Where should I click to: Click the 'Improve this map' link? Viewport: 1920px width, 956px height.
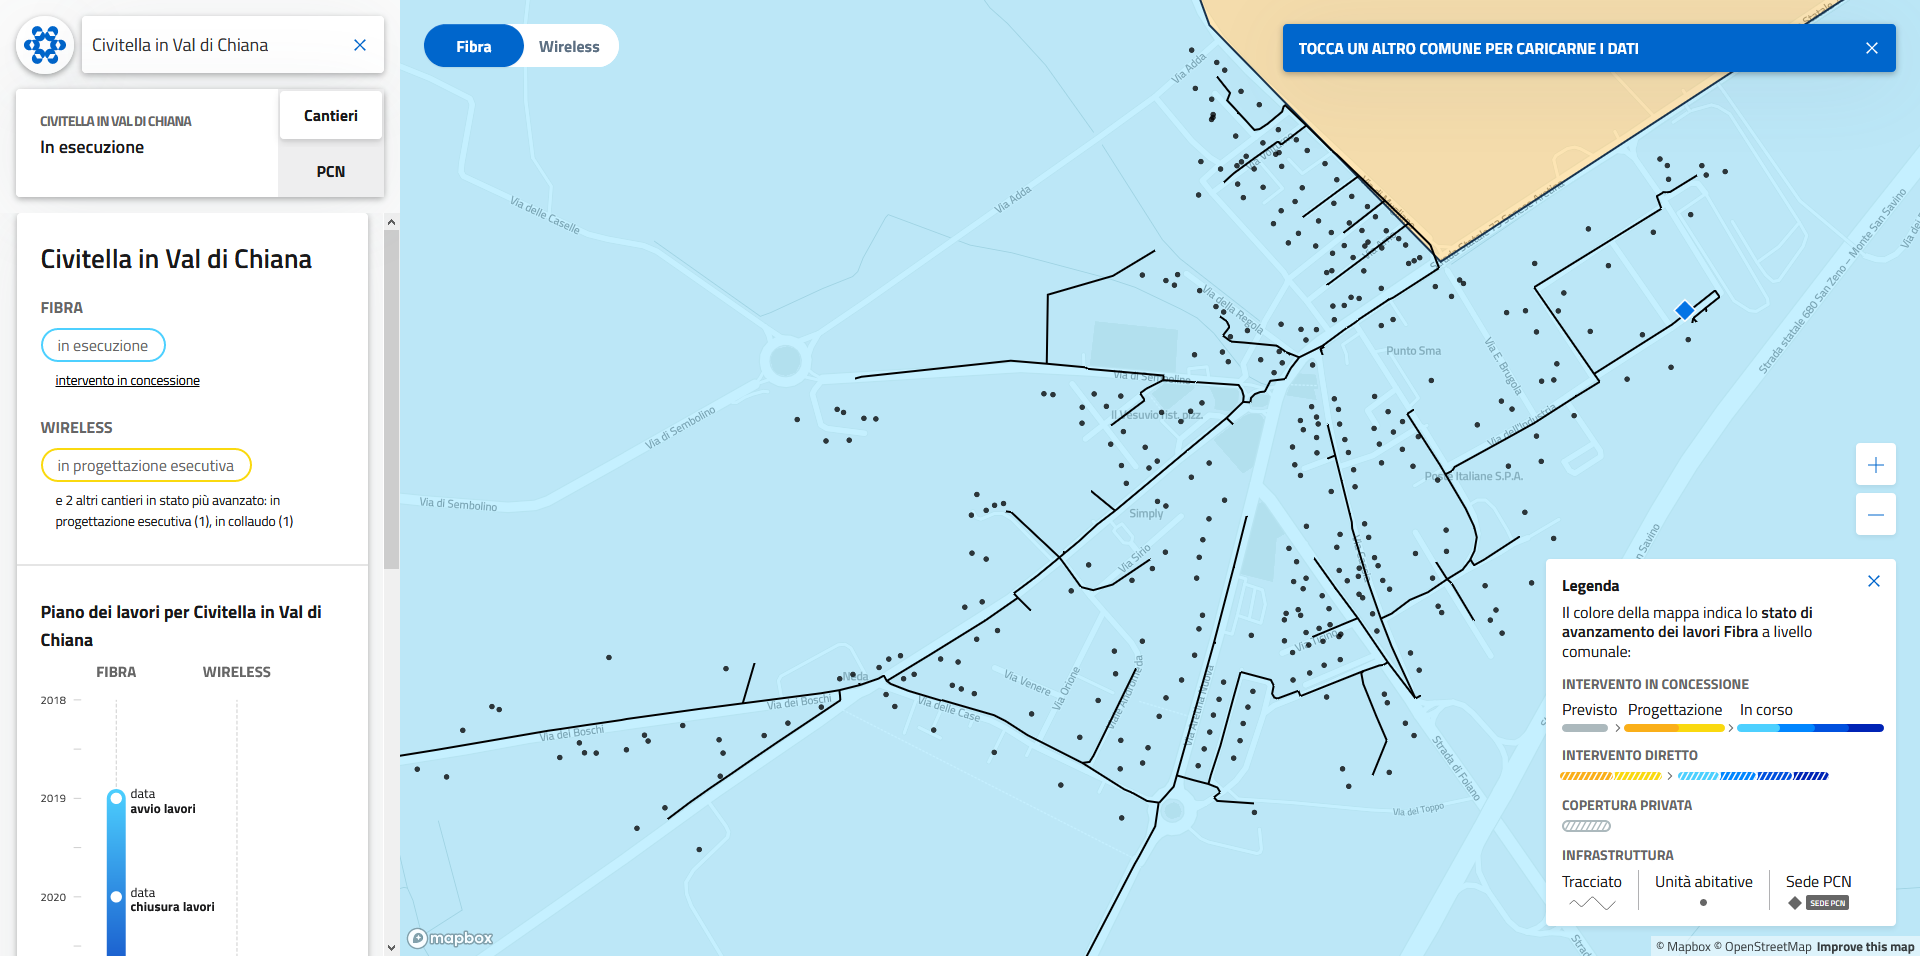[1865, 947]
